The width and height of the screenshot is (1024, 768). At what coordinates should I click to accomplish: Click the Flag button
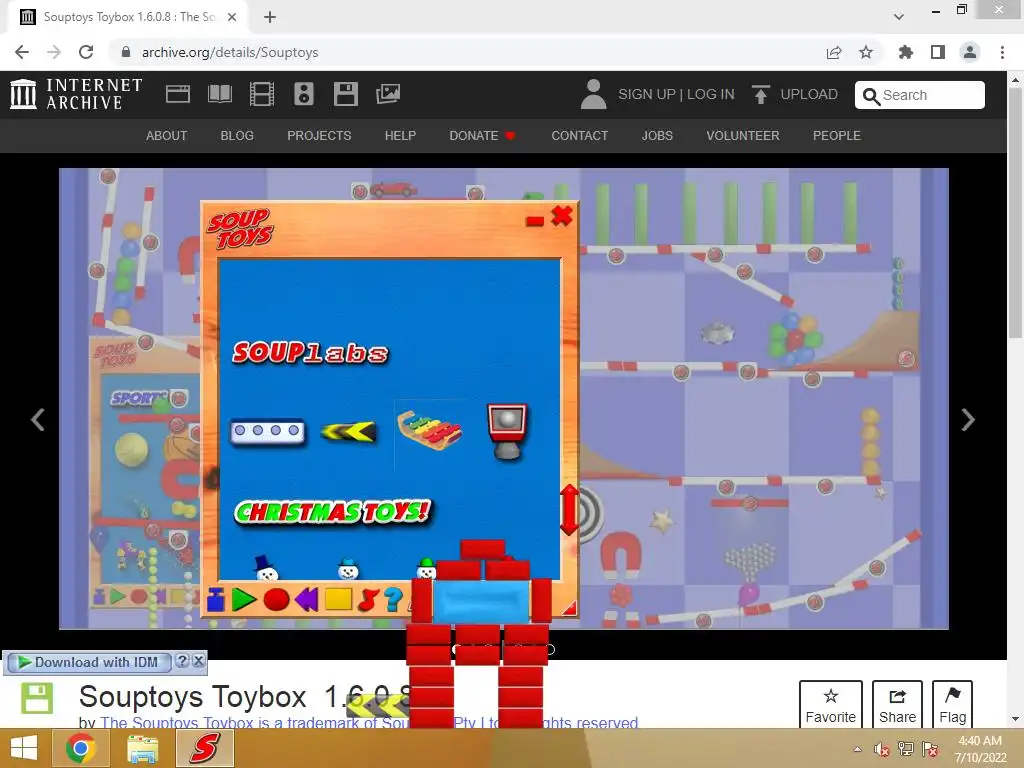click(x=952, y=705)
